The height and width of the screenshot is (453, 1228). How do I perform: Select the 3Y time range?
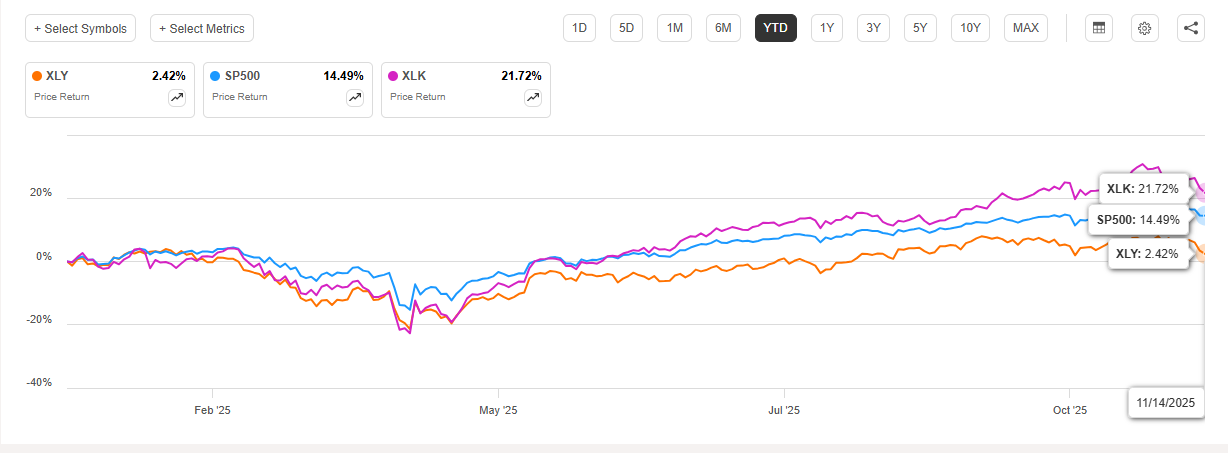pyautogui.click(x=873, y=28)
